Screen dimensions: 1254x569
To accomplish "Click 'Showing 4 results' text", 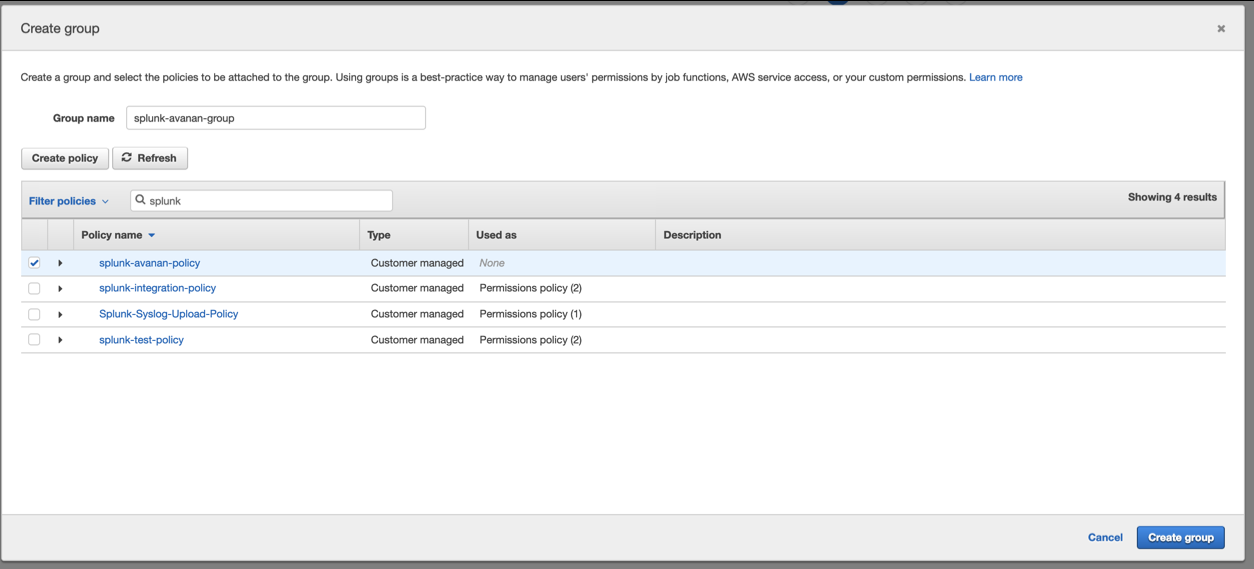I will (x=1172, y=197).
